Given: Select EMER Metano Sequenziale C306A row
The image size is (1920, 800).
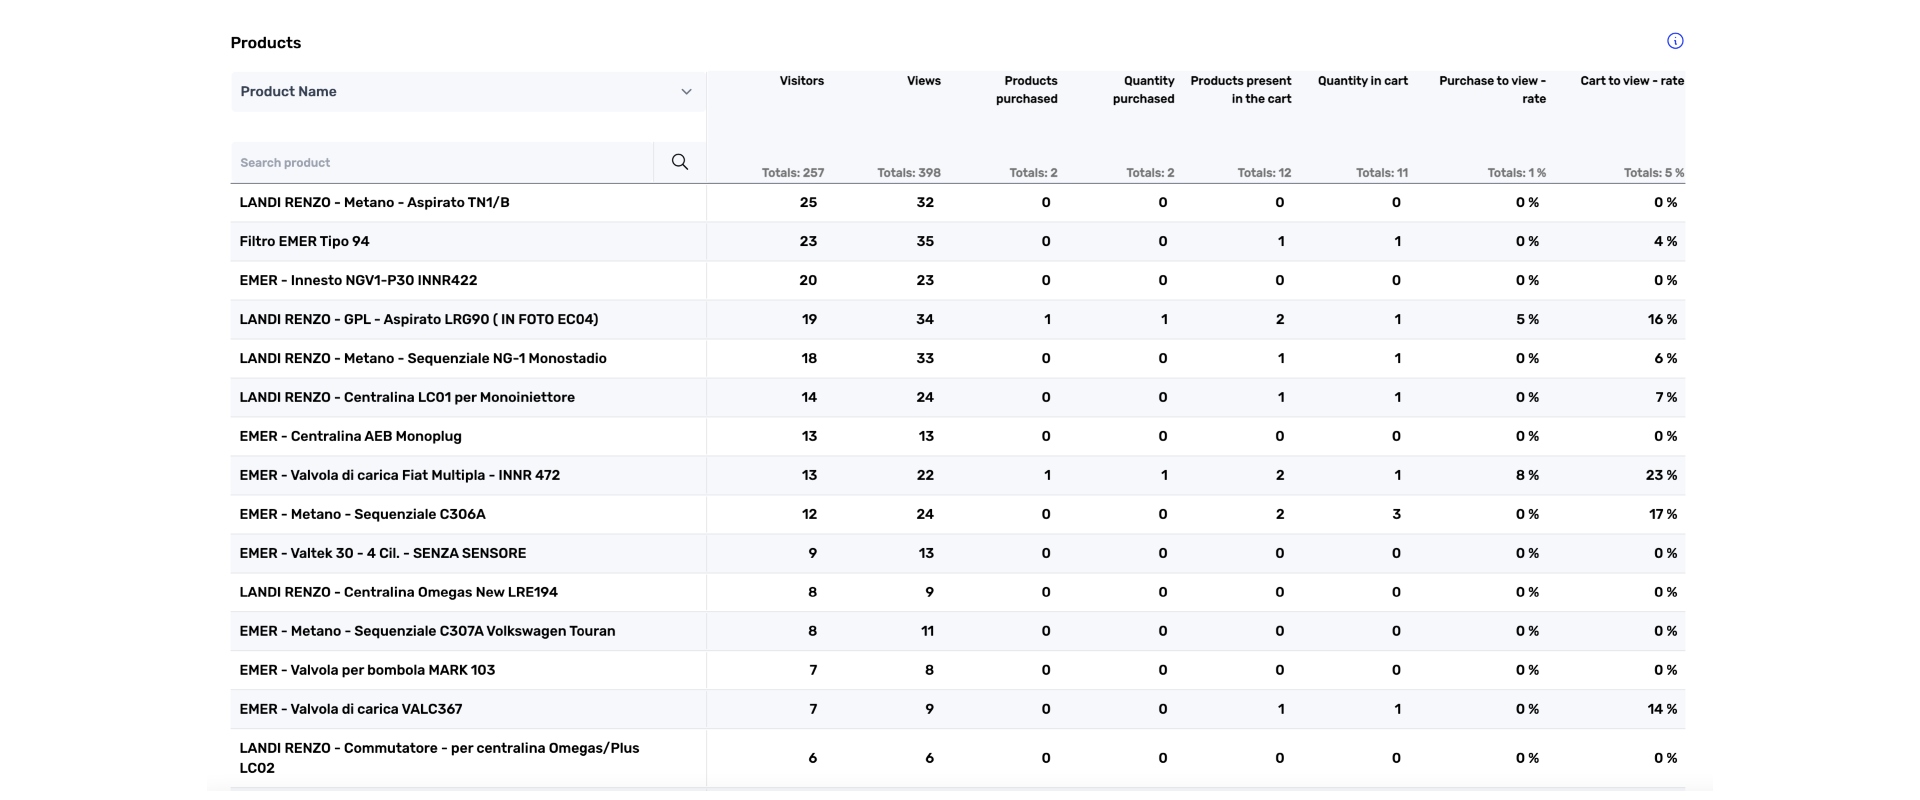Looking at the screenshot, I should pyautogui.click(x=362, y=515).
